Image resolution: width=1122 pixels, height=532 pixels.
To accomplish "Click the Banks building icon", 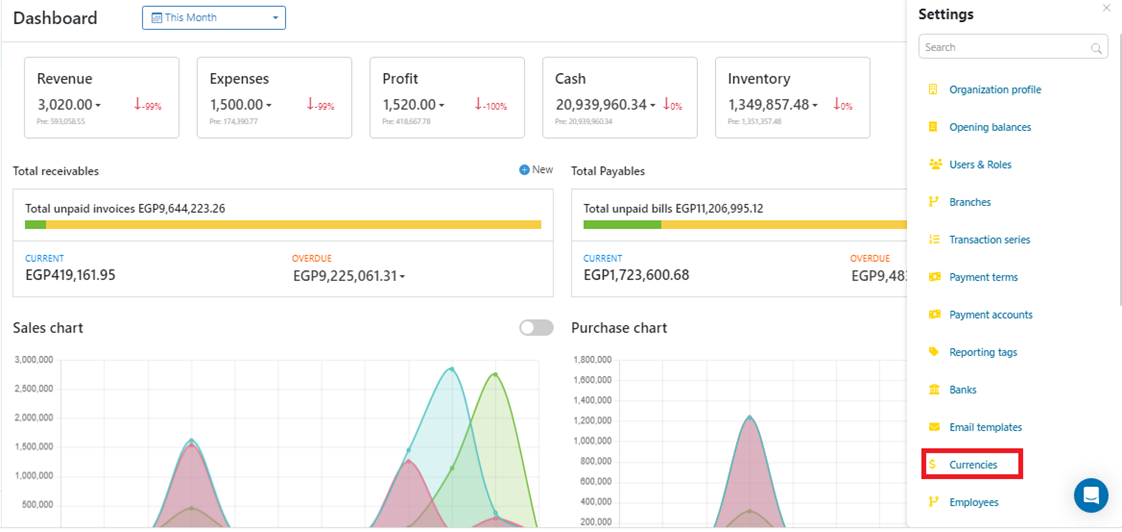I will click(933, 390).
